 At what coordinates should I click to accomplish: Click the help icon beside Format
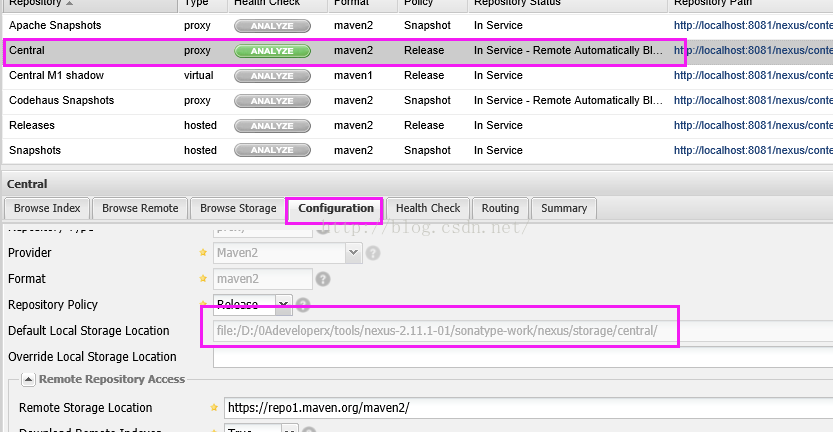323,279
